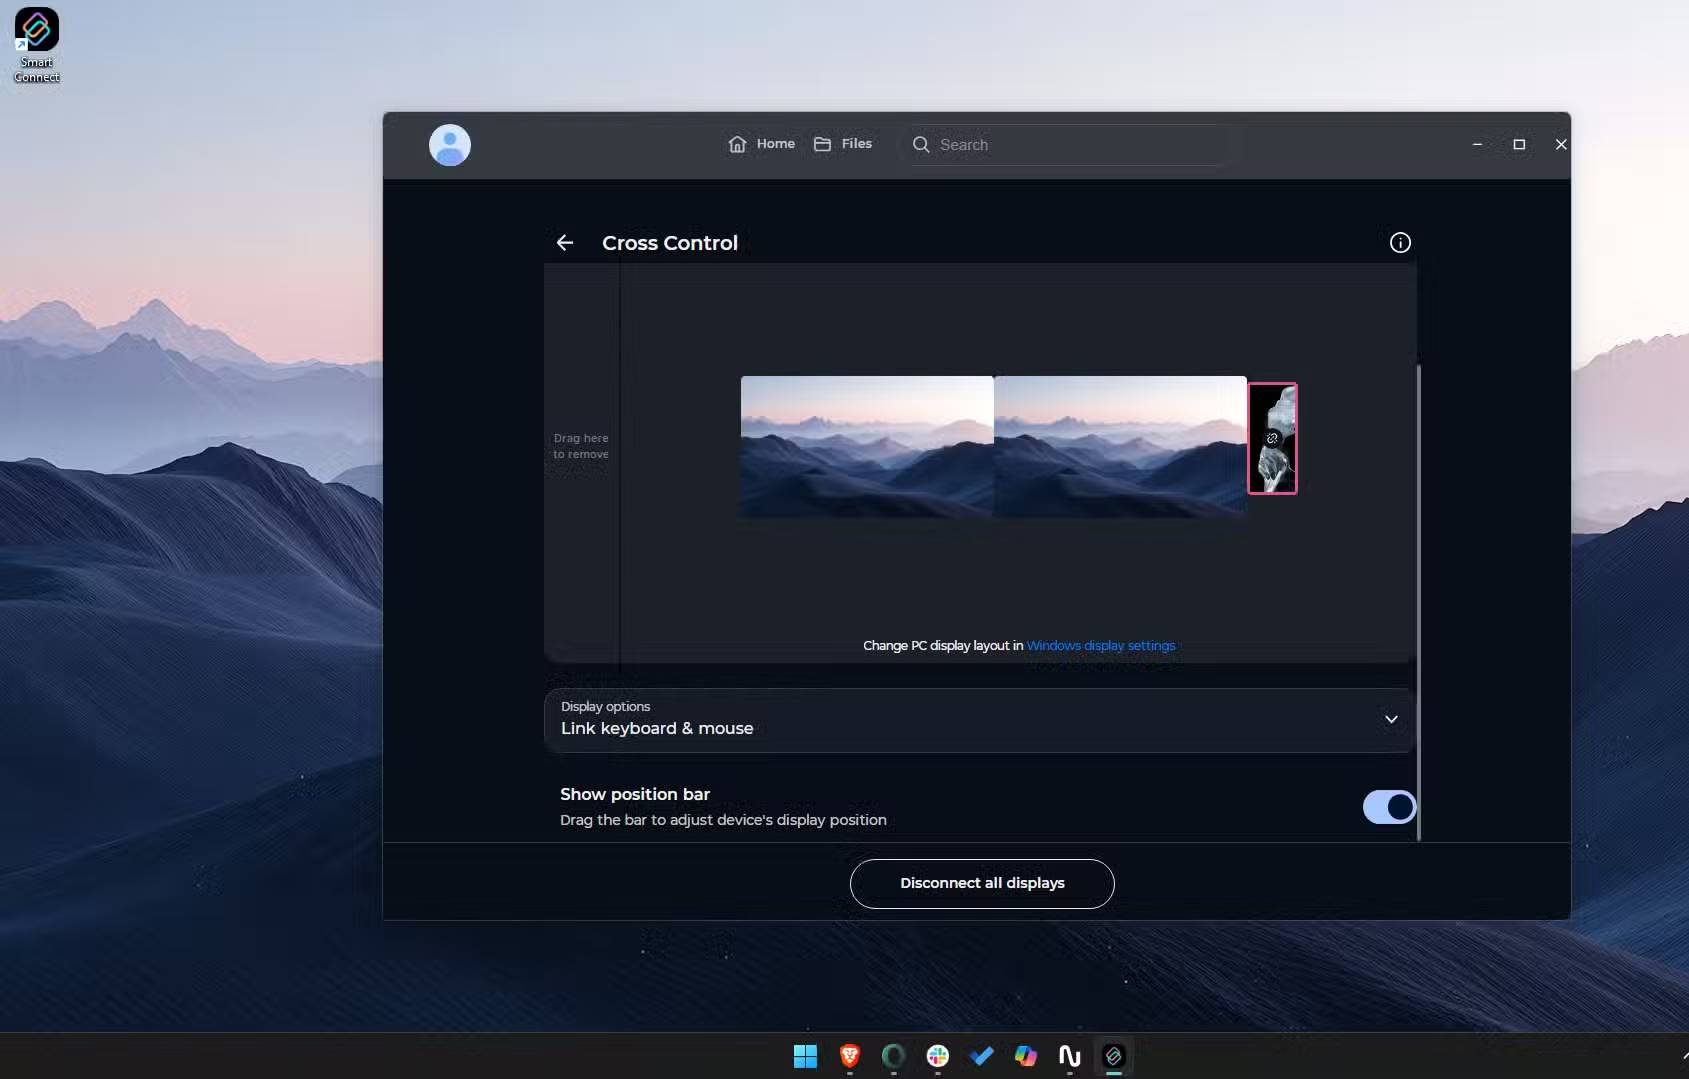Switch to the Home tab
1689x1079 pixels.
pos(760,144)
